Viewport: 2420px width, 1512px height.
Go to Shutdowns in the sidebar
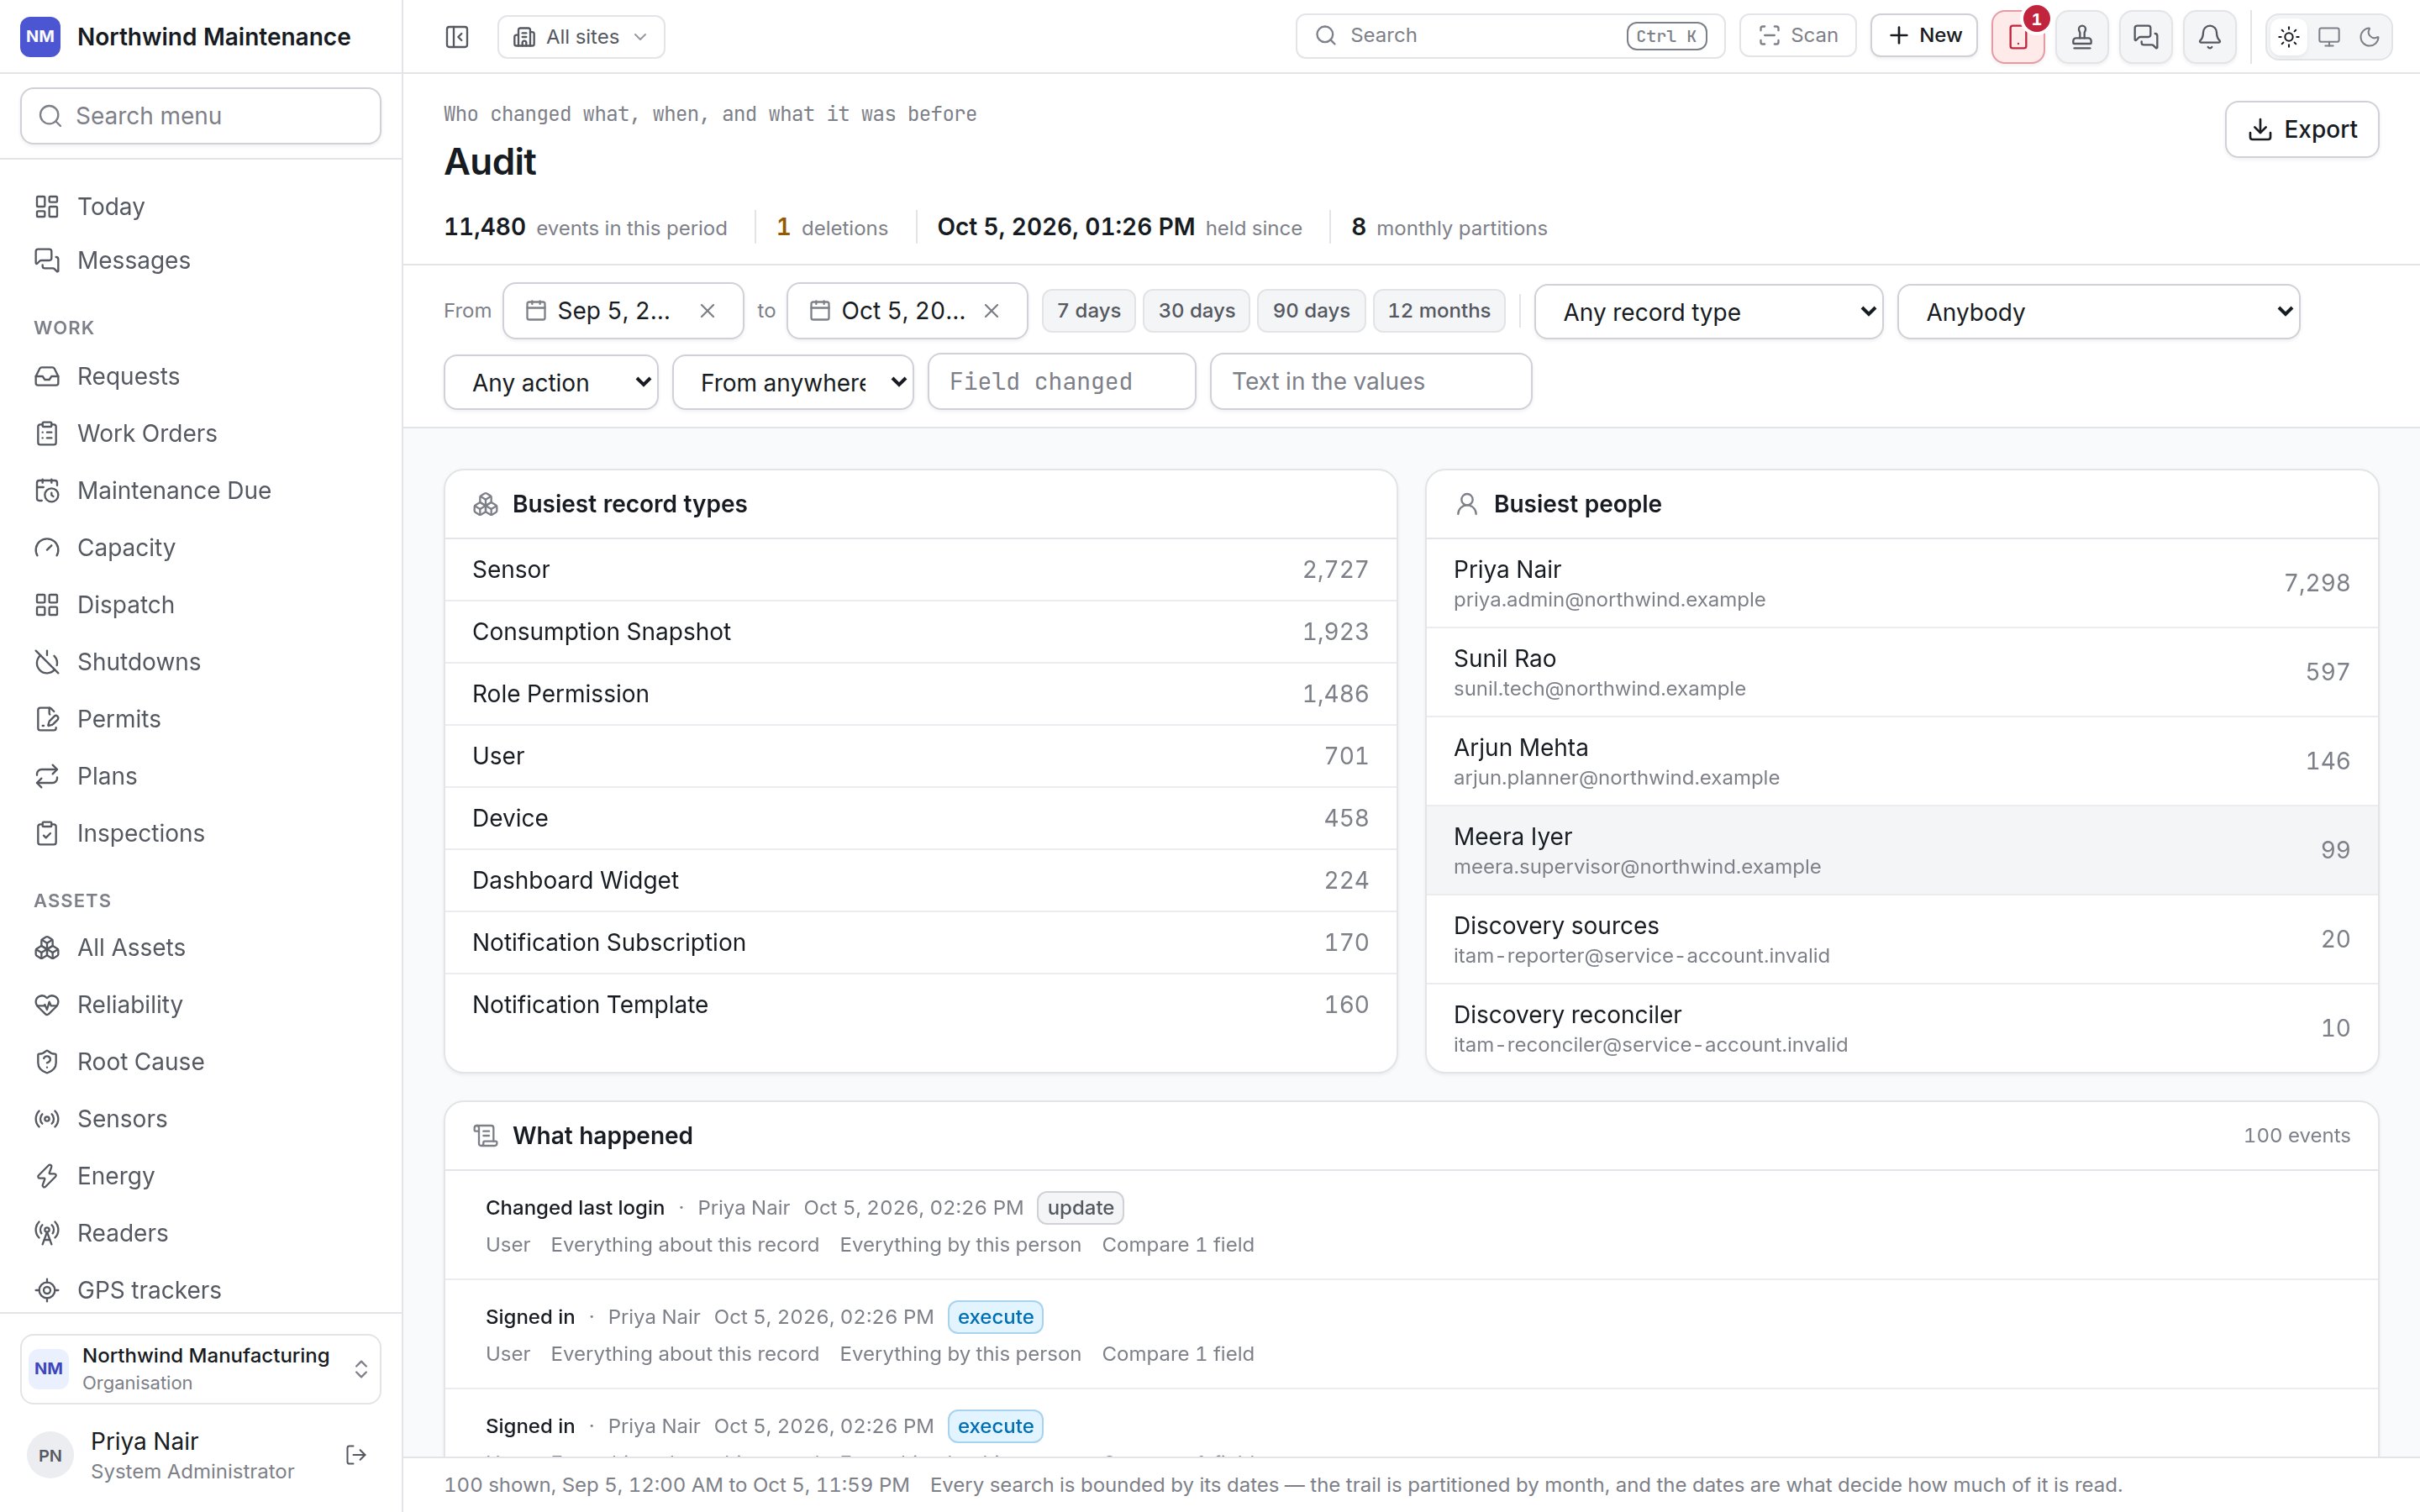201,662
